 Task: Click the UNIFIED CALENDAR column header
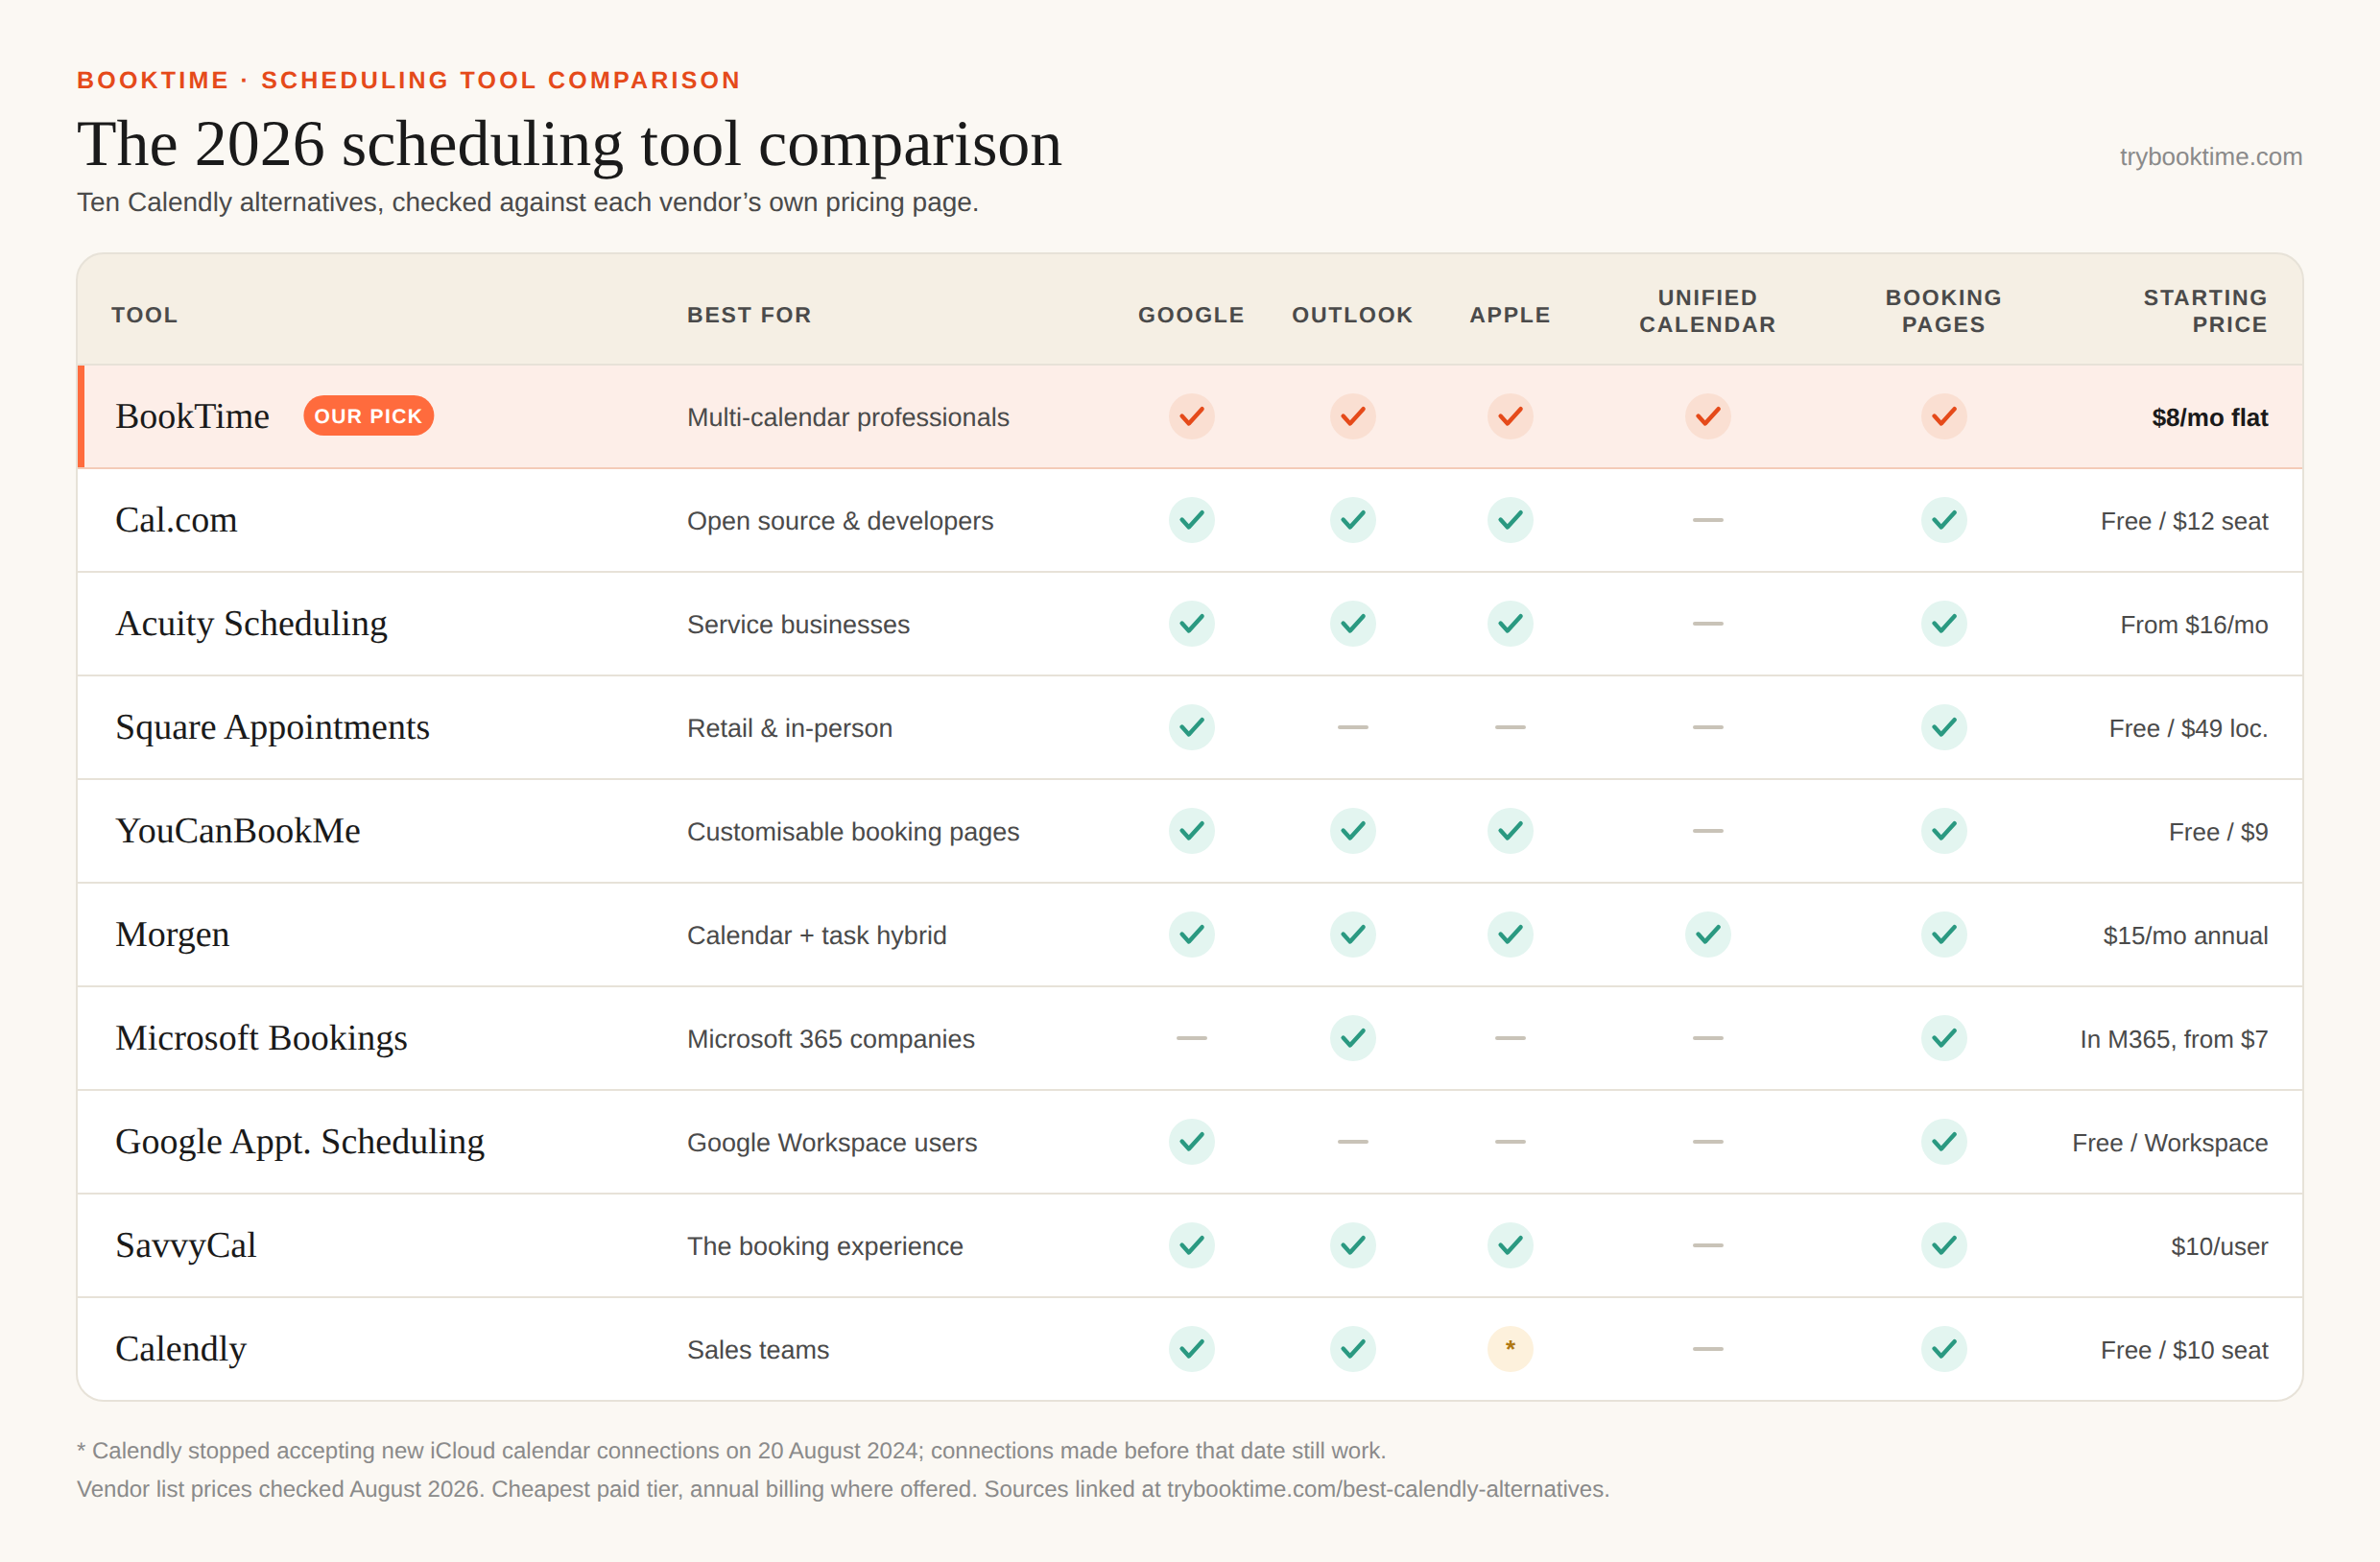1707,311
